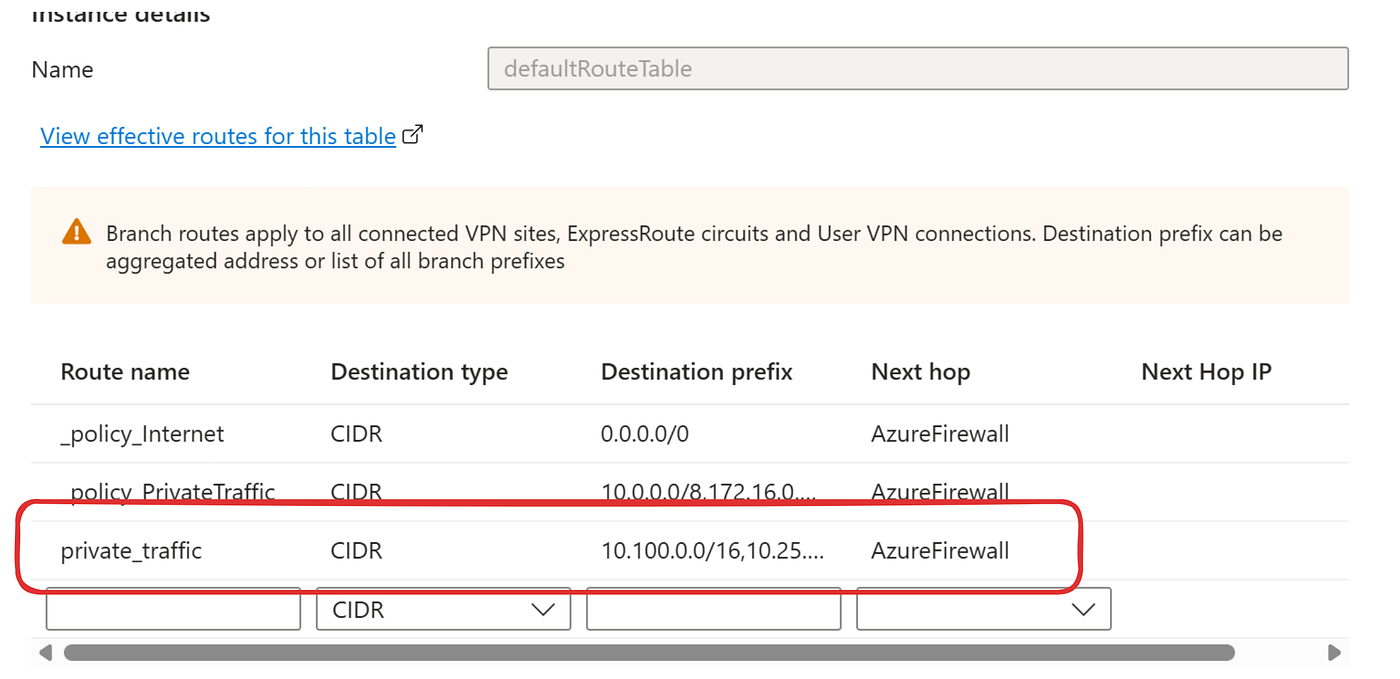Click the 10.100.0.0/16 destination prefix cell
Image resolution: width=1400 pixels, height=679 pixels.
713,550
